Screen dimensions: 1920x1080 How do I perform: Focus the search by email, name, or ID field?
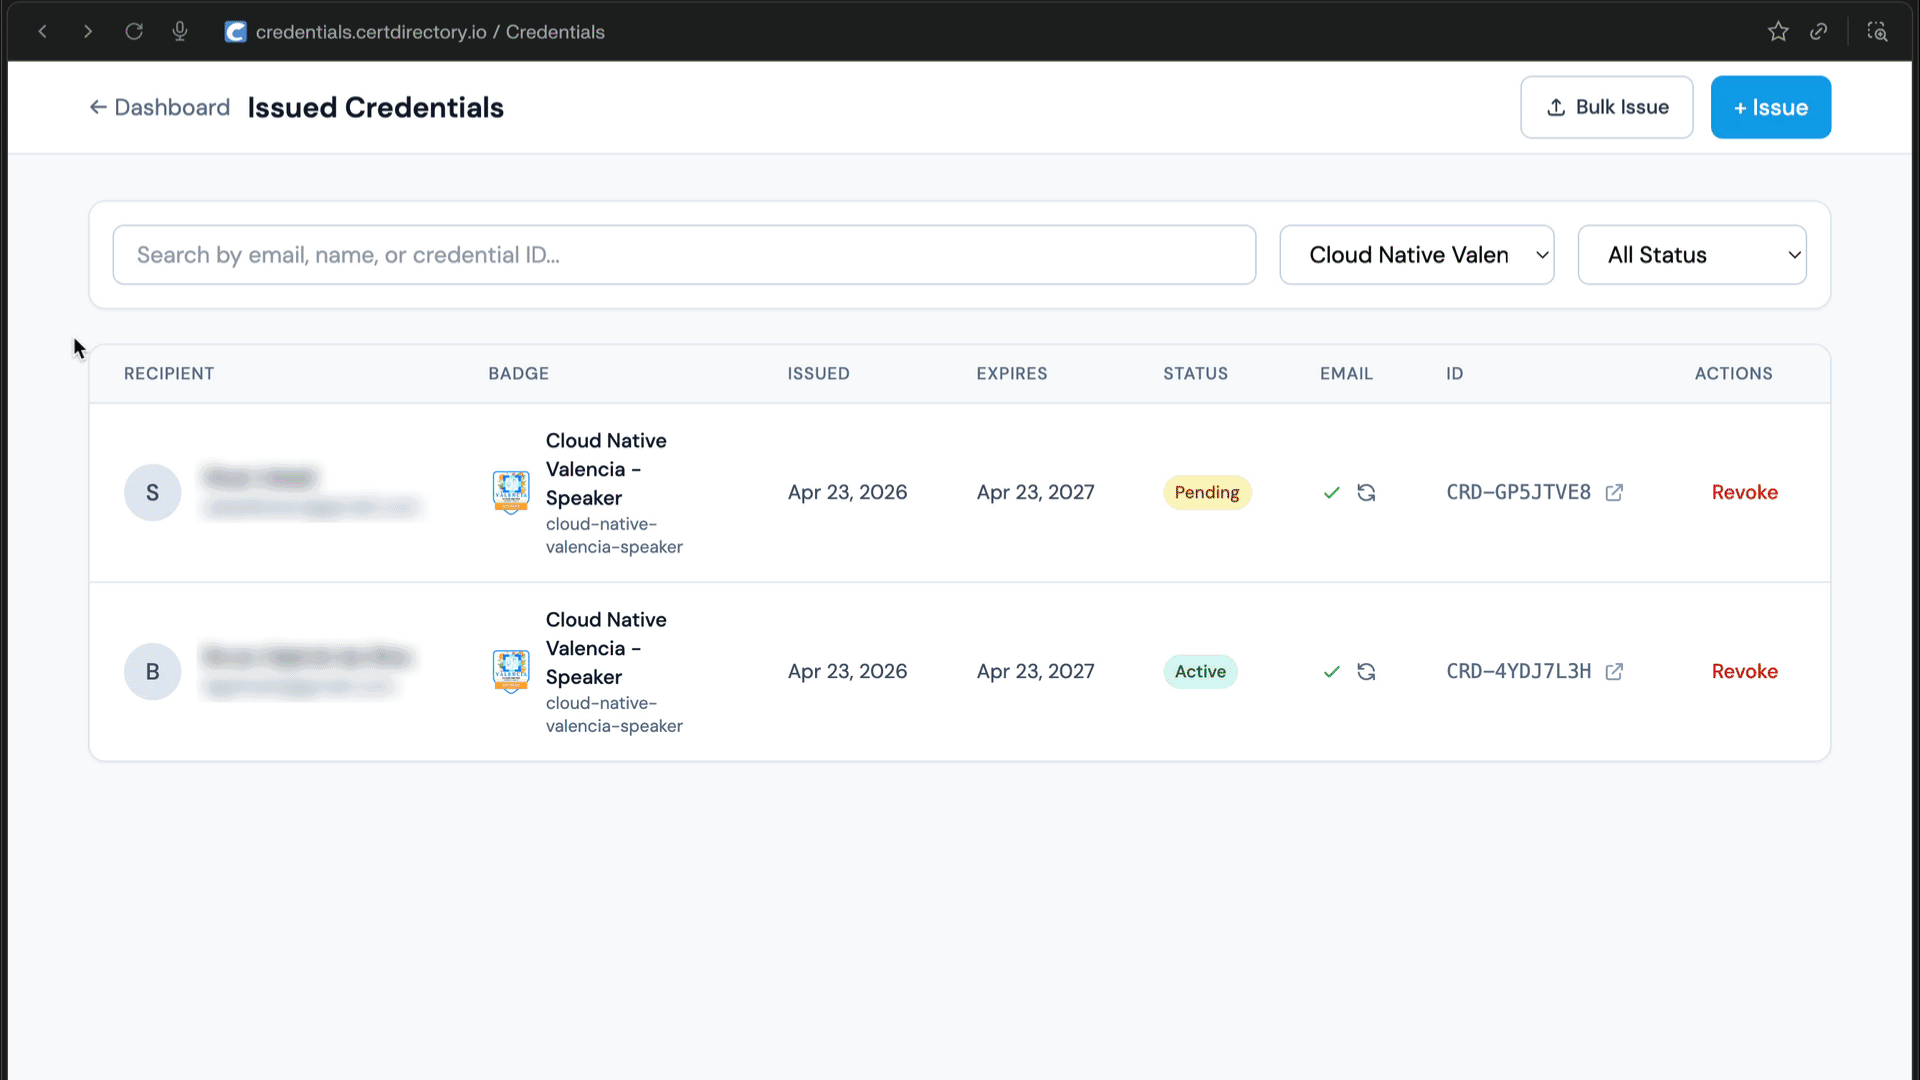coord(684,255)
